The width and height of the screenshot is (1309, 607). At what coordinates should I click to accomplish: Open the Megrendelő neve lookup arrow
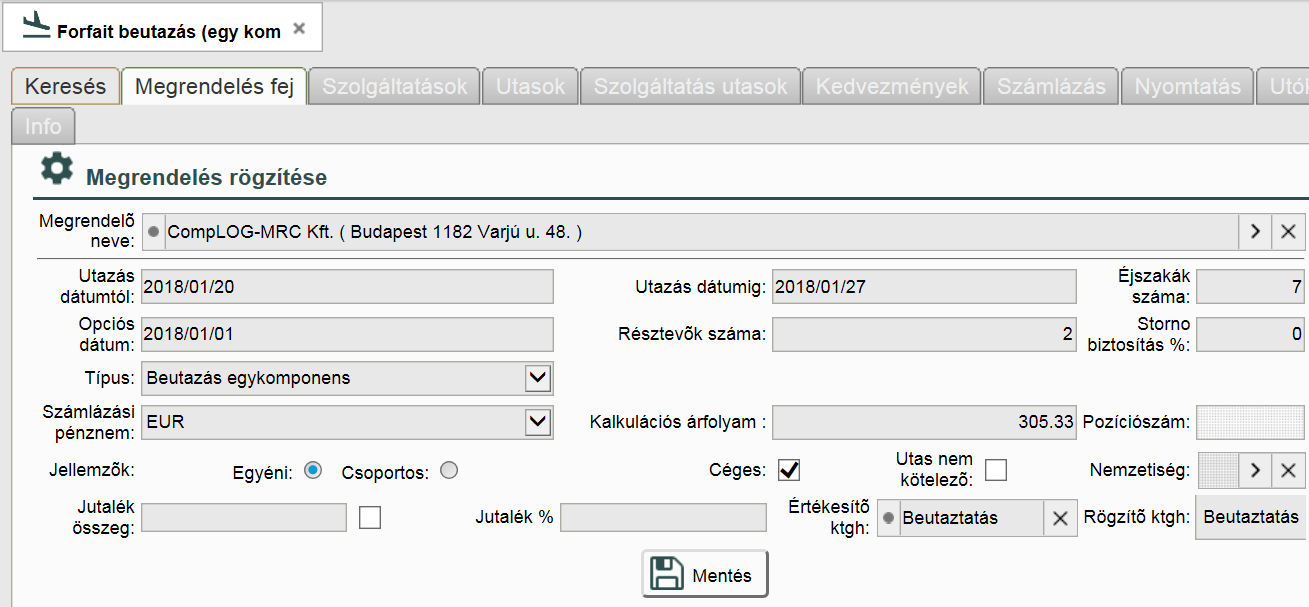click(1255, 232)
